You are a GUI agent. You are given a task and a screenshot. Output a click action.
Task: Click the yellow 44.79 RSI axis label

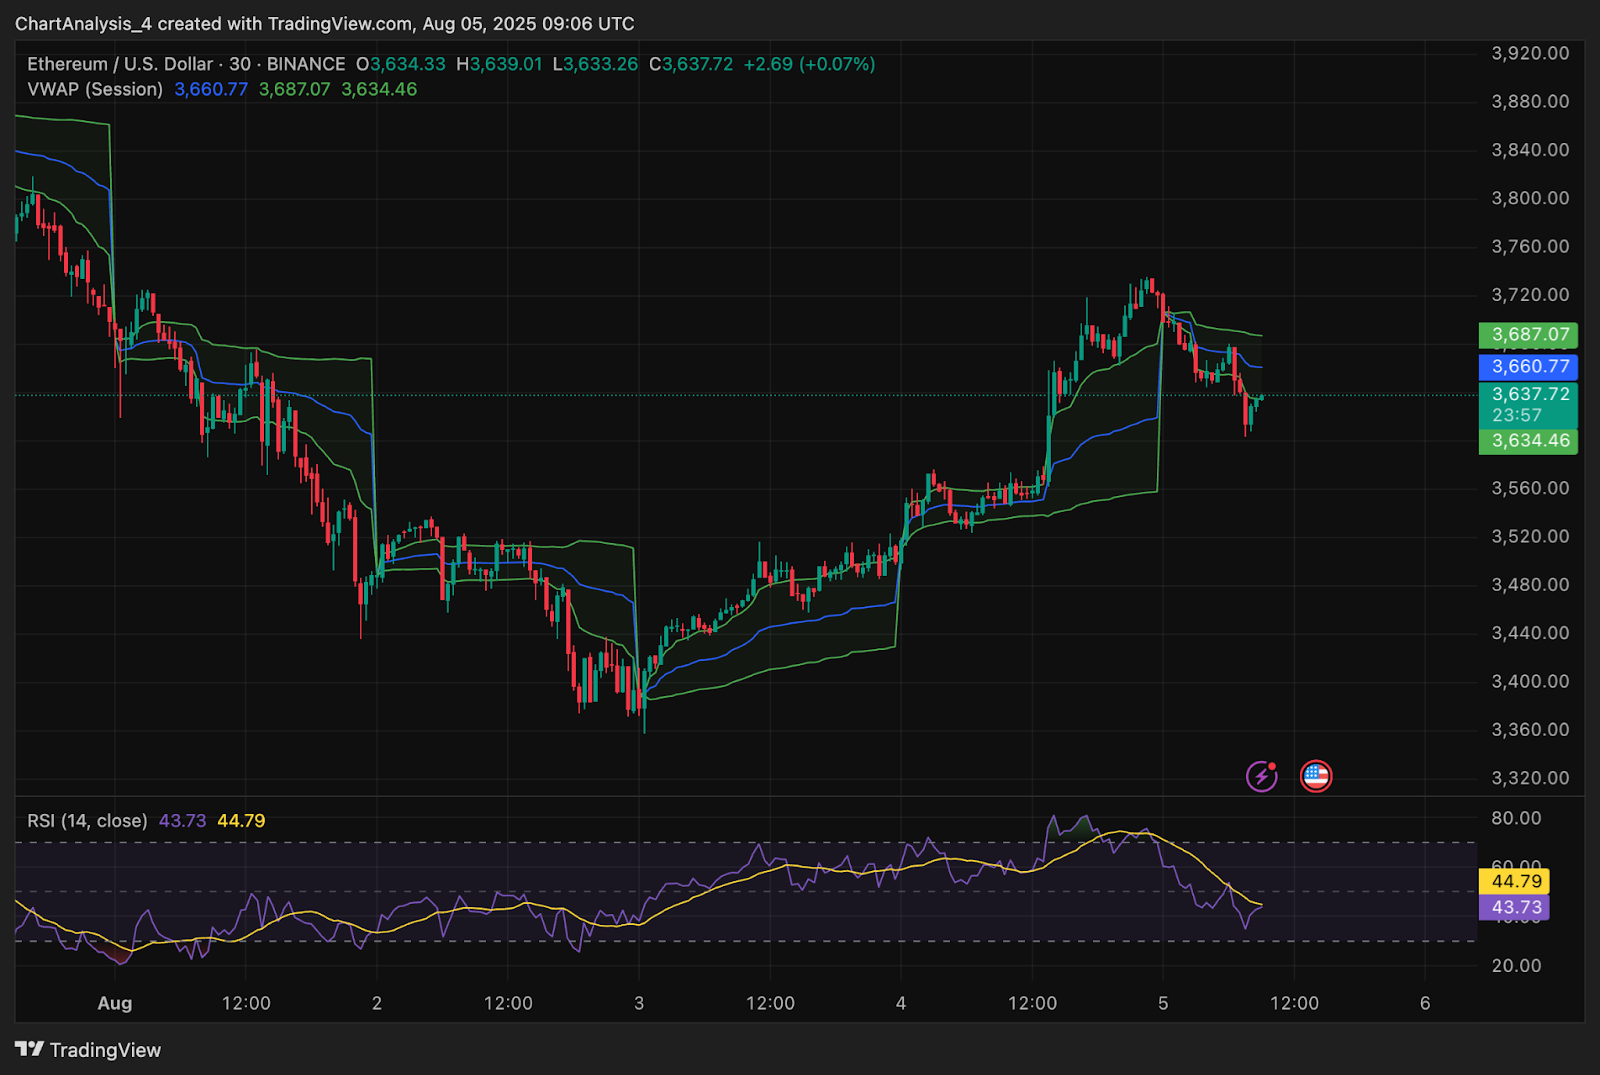(x=1514, y=881)
